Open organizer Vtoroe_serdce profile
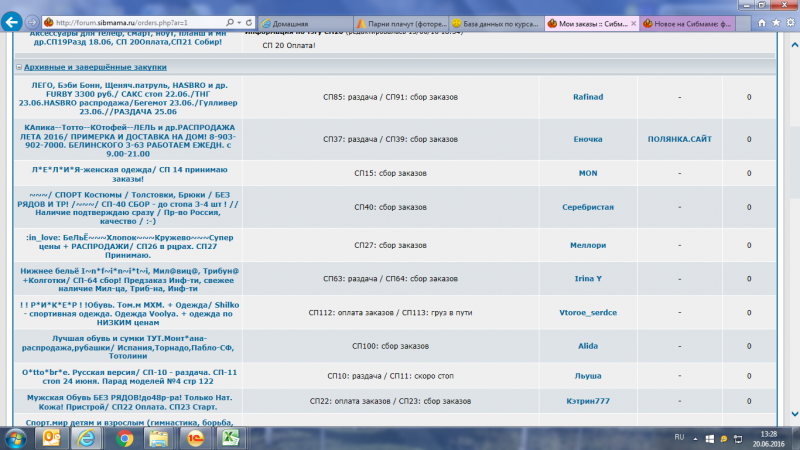This screenshot has width=800, height=450. (588, 312)
